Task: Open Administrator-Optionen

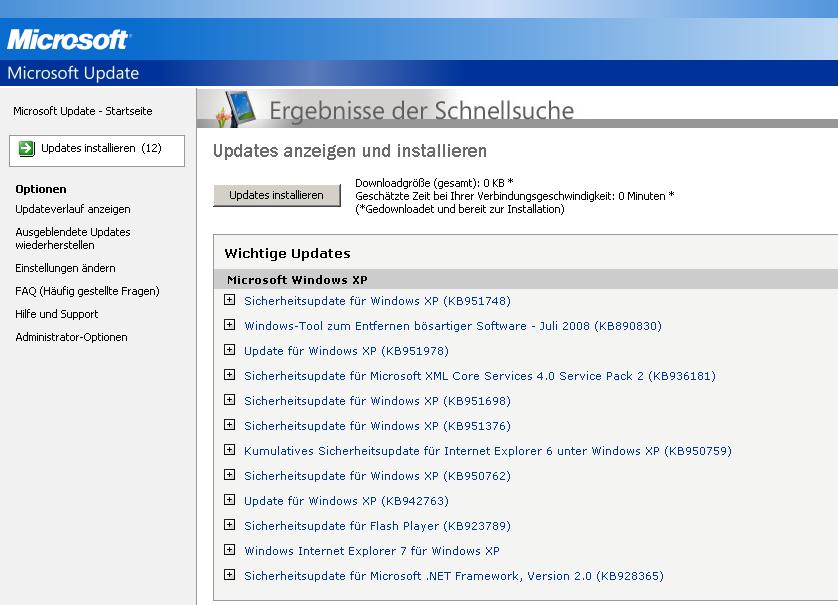Action: 71,337
